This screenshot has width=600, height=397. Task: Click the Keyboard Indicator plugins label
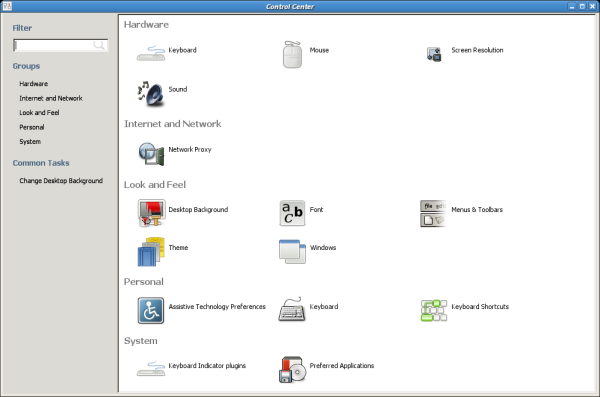207,366
